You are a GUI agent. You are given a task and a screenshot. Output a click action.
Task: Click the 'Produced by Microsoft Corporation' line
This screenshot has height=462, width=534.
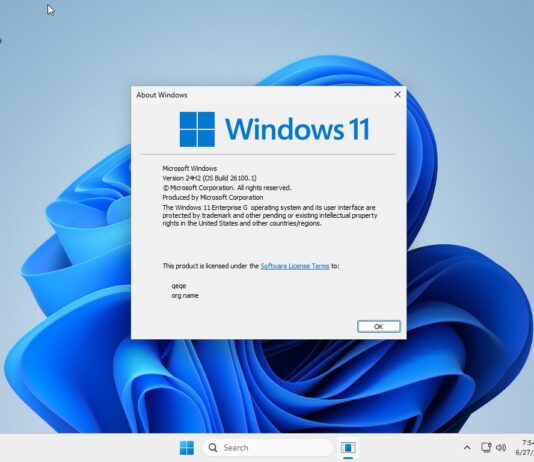click(x=213, y=197)
